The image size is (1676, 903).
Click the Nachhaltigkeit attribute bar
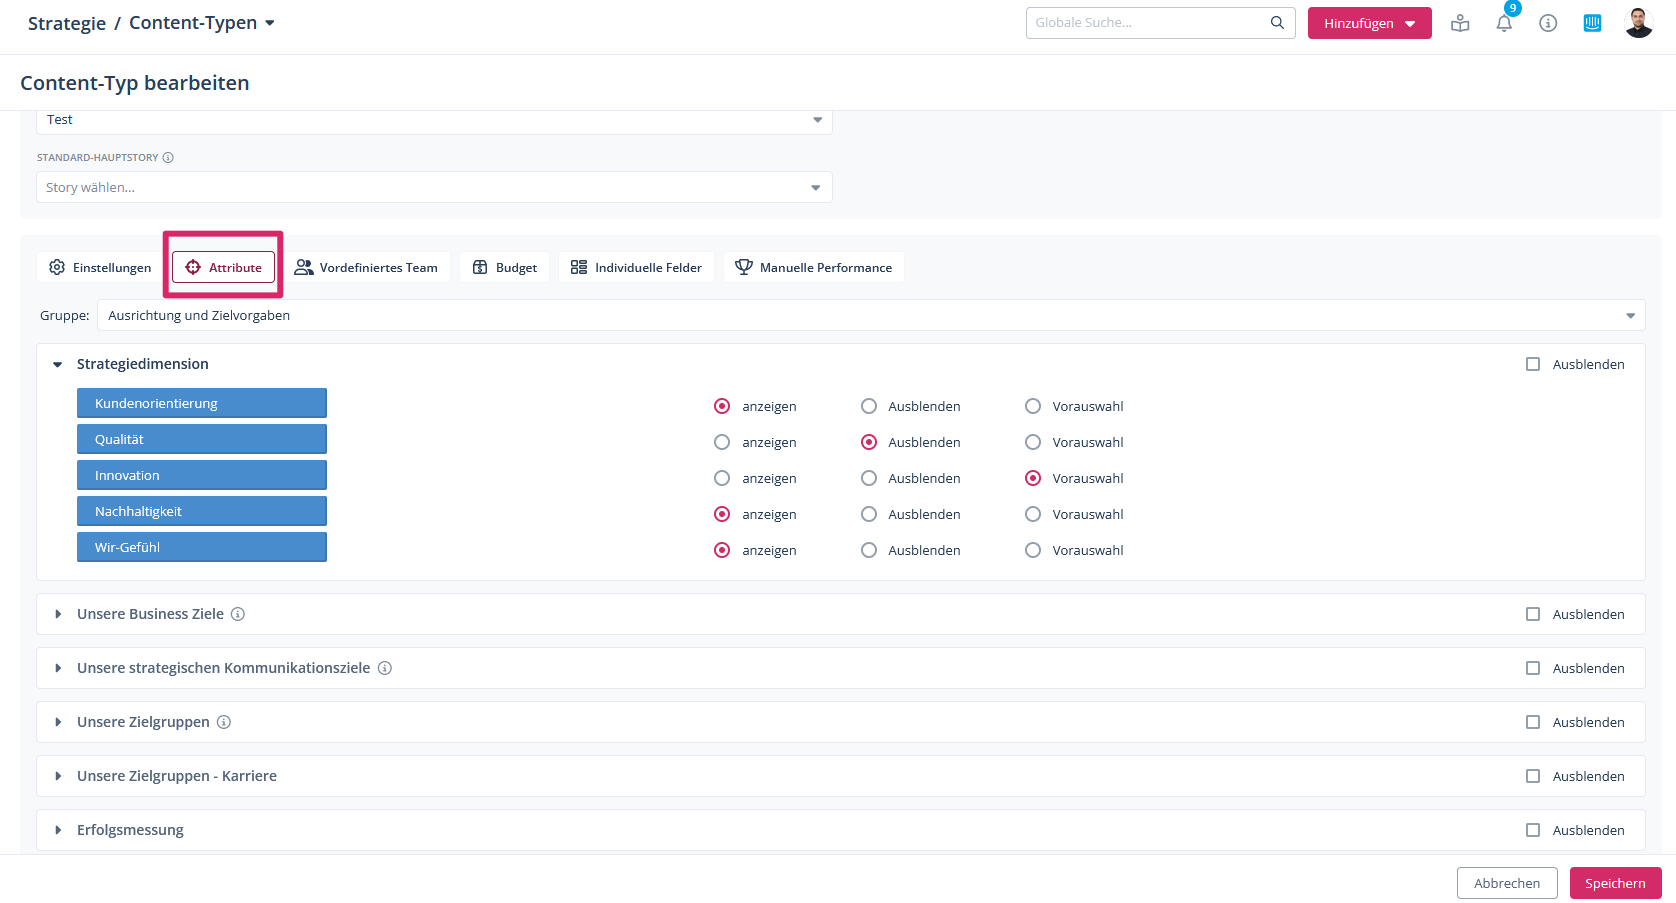[x=202, y=511]
